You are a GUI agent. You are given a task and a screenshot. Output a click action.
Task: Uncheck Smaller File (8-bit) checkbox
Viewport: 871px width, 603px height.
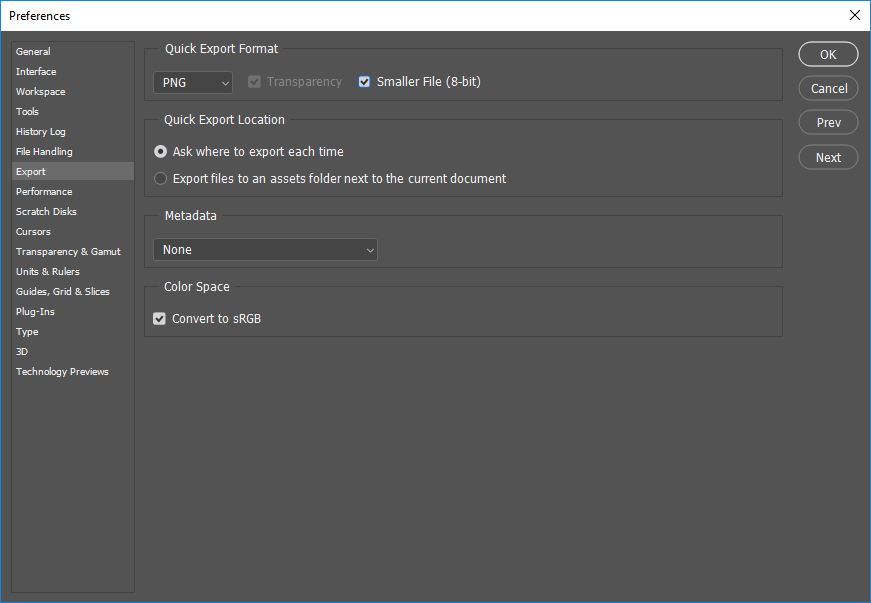(x=365, y=82)
